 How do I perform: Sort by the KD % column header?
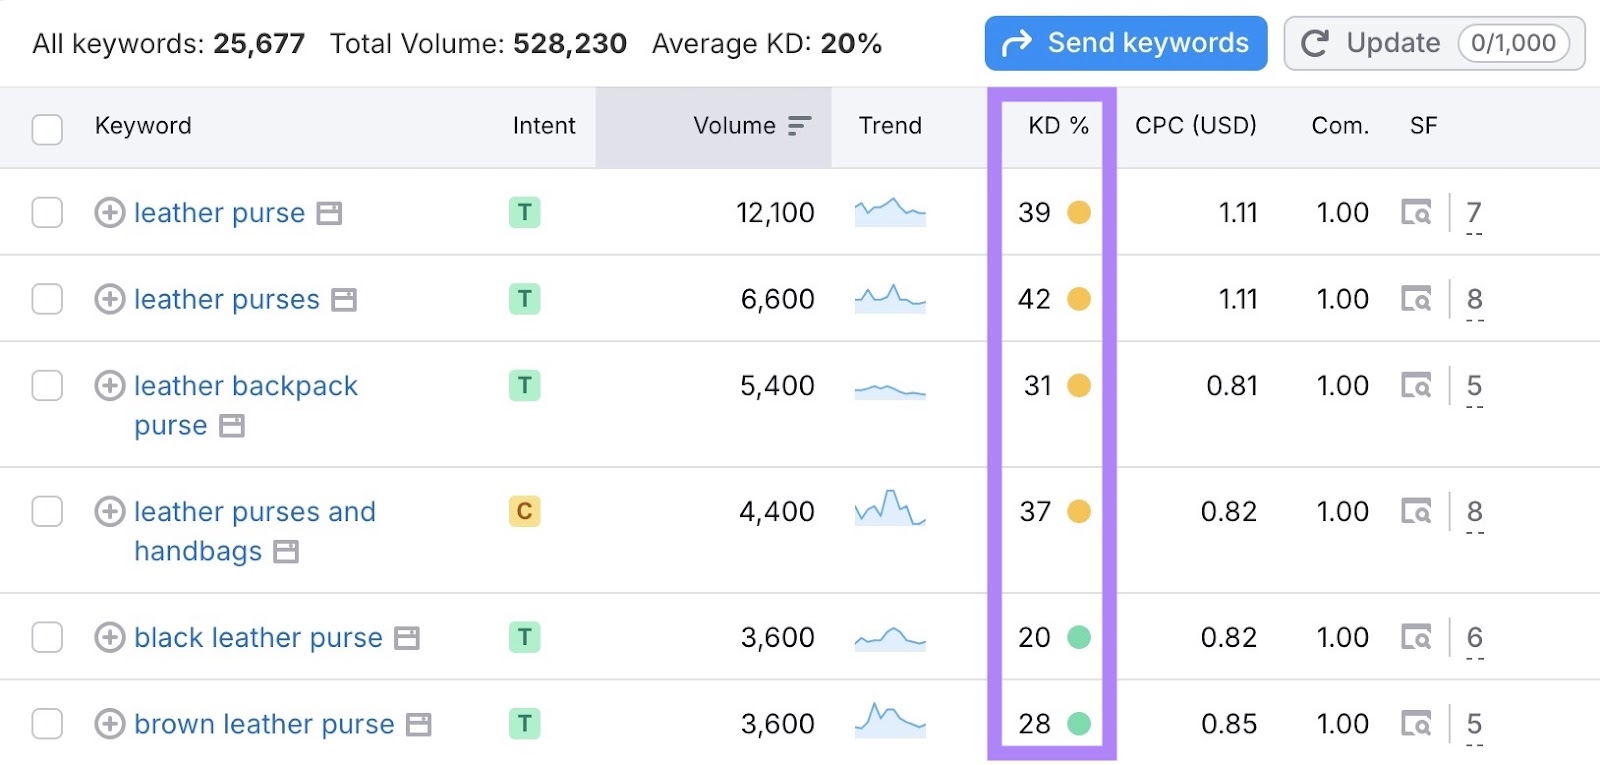click(1058, 126)
